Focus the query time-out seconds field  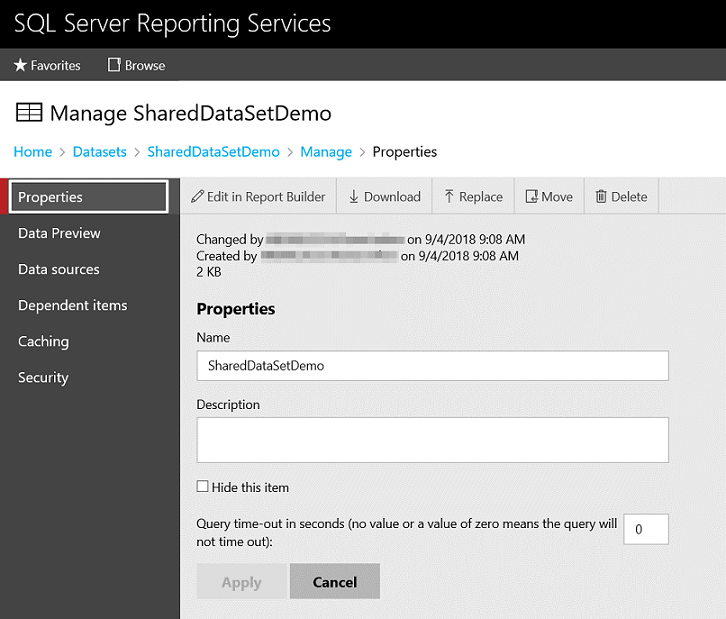click(x=645, y=529)
